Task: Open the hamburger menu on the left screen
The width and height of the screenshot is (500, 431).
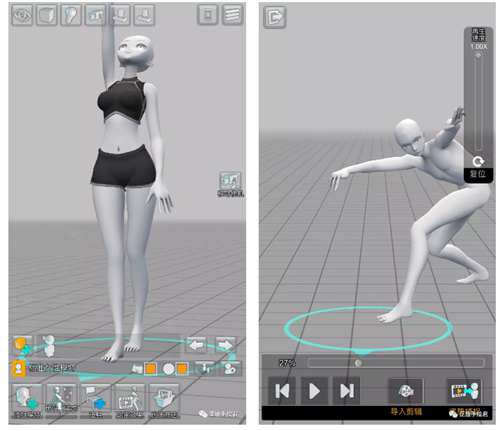Action: [x=233, y=15]
